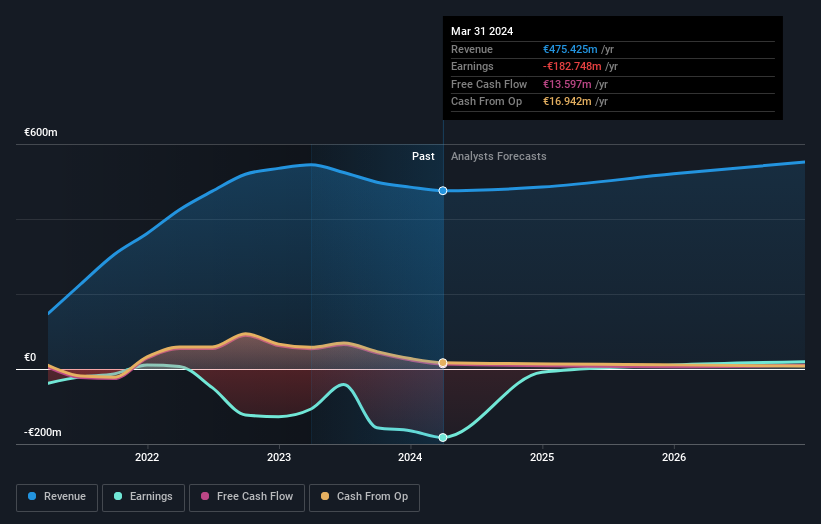
Task: Click the Mar 31 2024 tooltip date
Action: tap(482, 31)
